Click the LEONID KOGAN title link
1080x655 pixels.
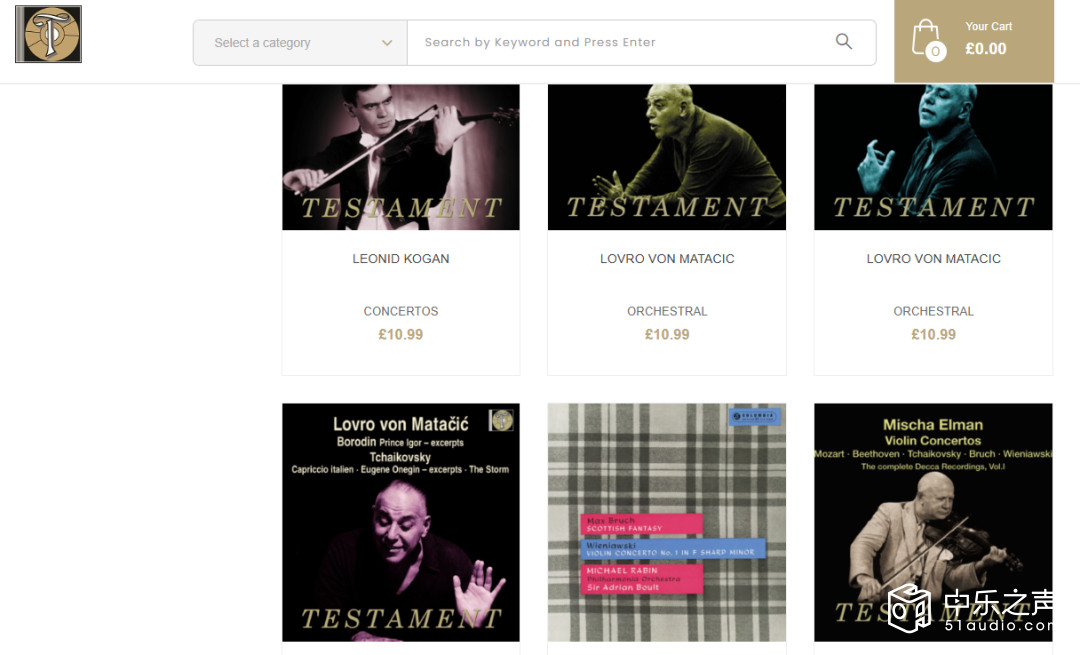401,259
